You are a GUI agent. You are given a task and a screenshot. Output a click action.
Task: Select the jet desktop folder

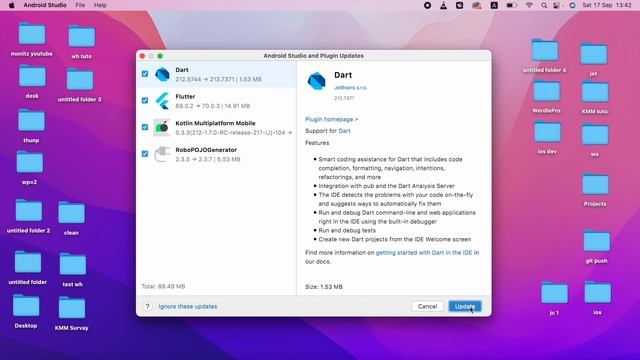click(594, 54)
